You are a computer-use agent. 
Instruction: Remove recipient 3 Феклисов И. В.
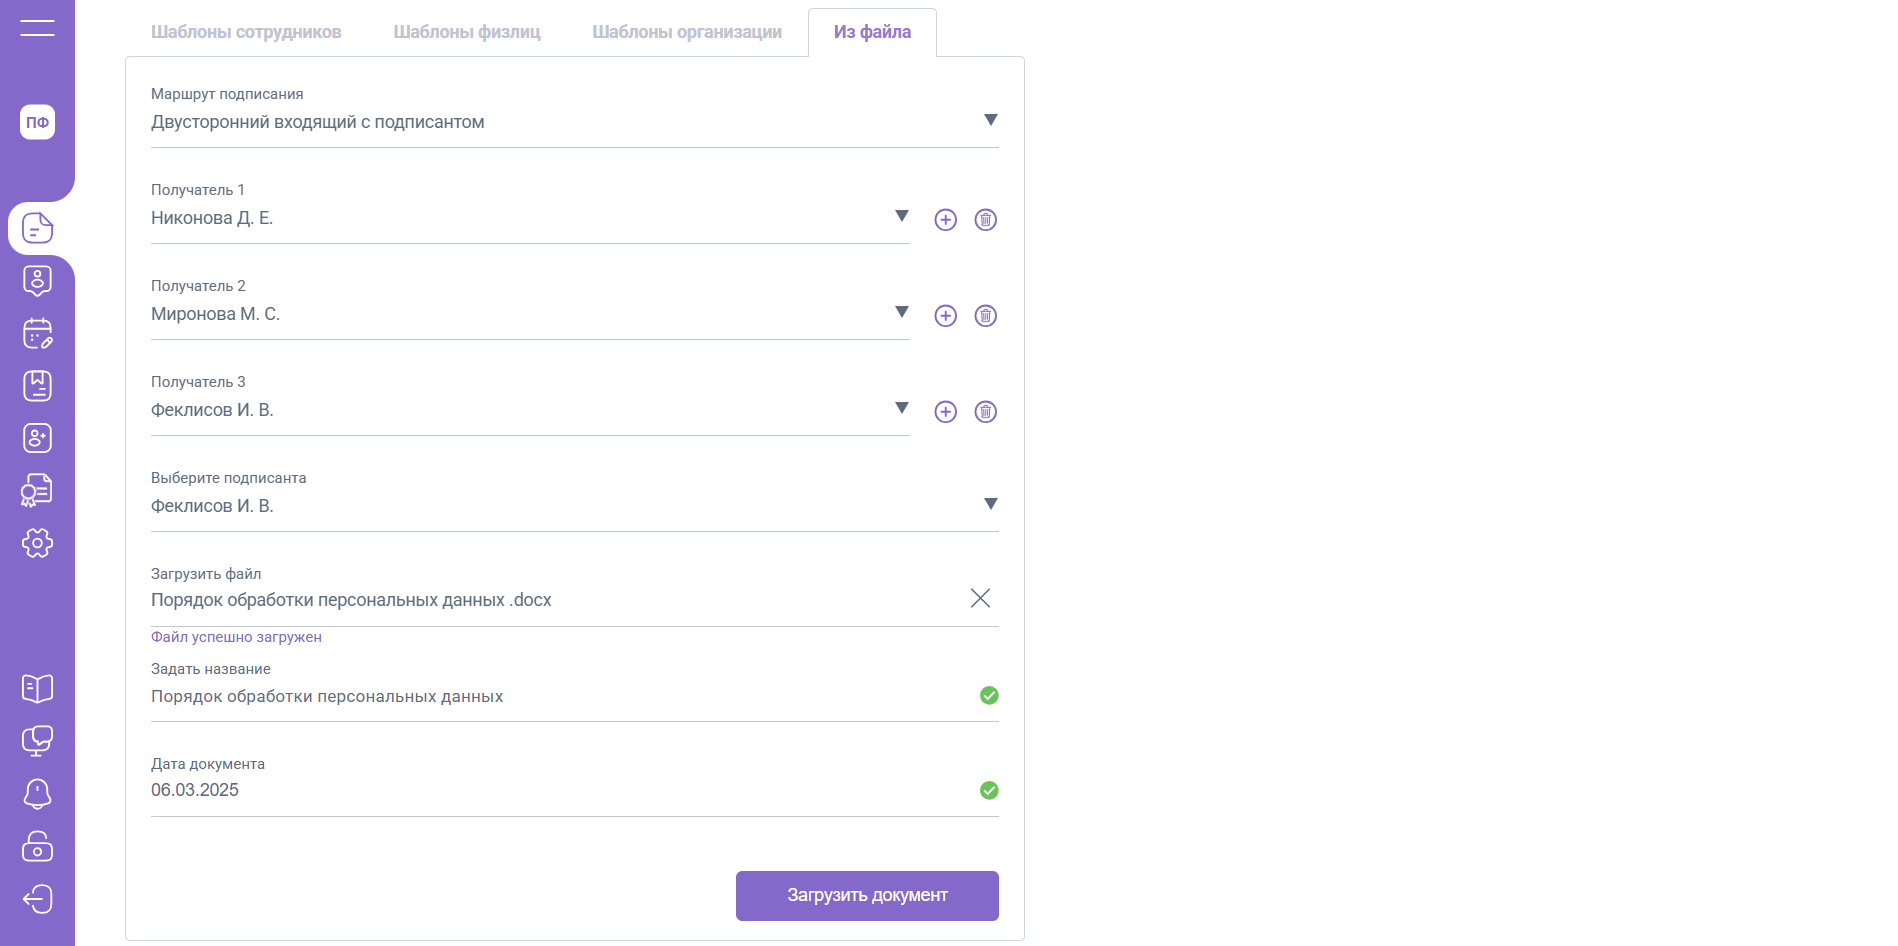(x=985, y=412)
